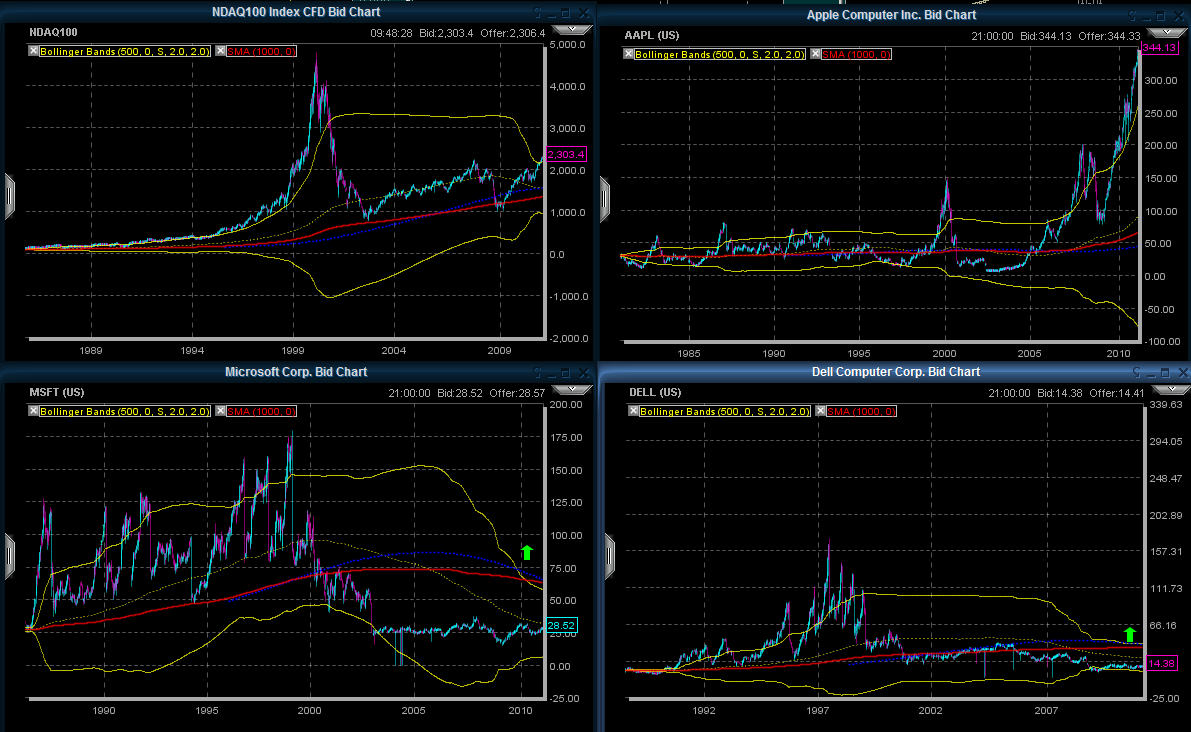Screen dimensions: 1191x732
Task: Click the link/detach icon on Apple chart title bar
Action: click(x=1135, y=13)
